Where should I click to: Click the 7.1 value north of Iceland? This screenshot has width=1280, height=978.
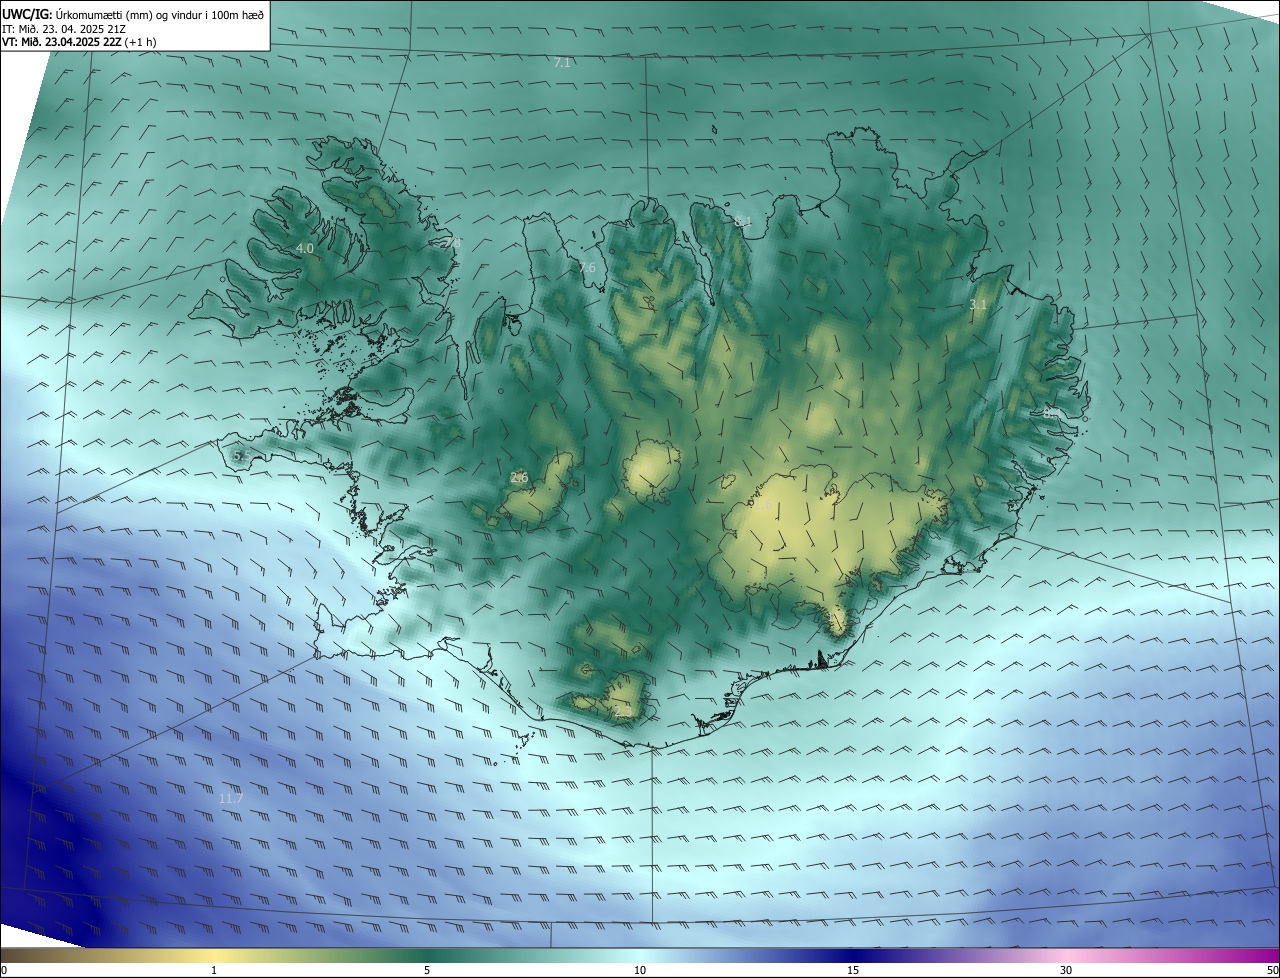[x=562, y=62]
